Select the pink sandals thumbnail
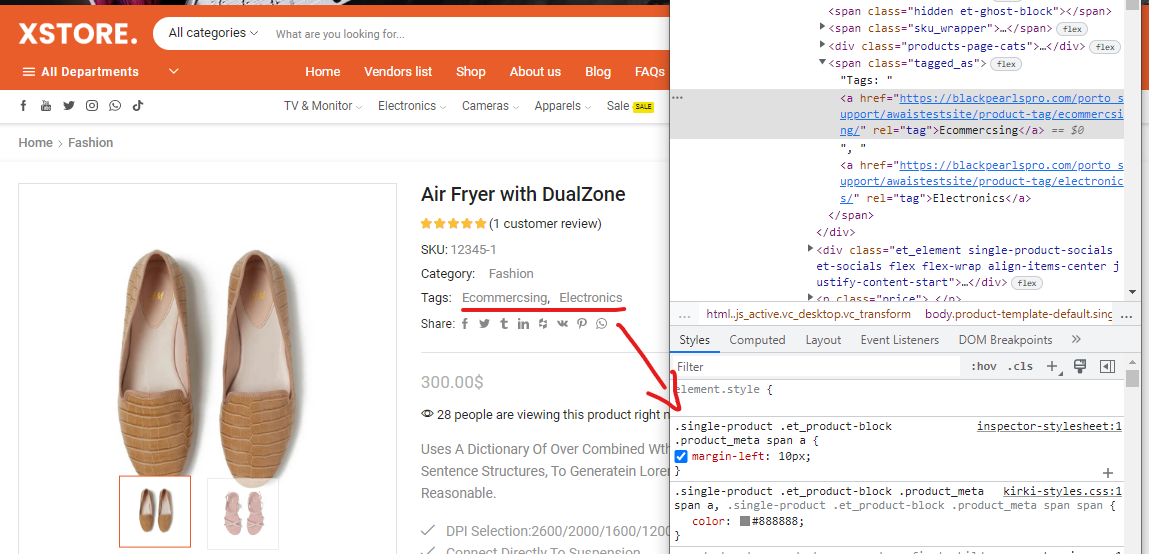1149x554 pixels. click(243, 513)
